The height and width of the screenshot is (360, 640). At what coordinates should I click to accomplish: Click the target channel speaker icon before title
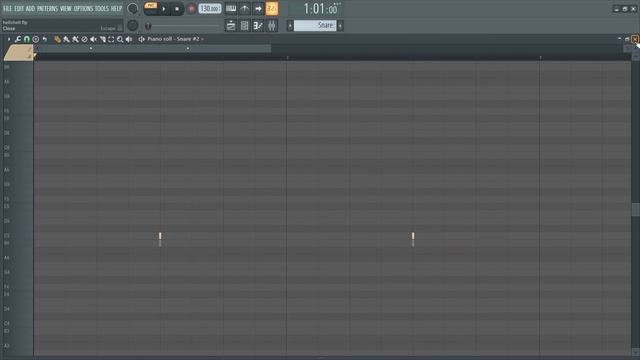coord(142,39)
